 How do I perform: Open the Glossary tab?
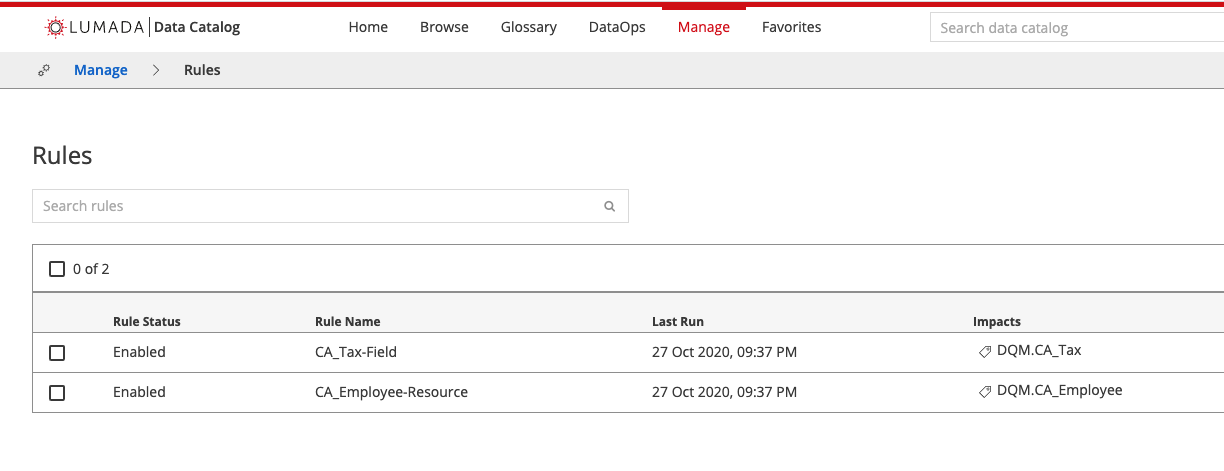528,27
